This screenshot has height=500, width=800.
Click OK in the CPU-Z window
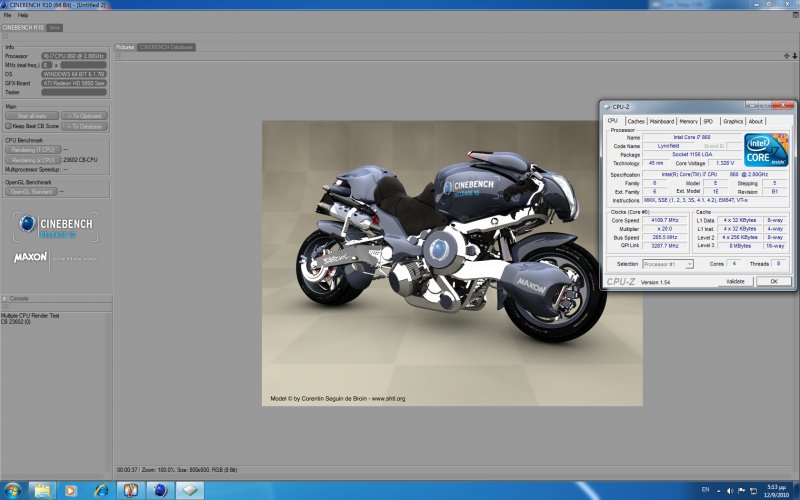(x=773, y=282)
